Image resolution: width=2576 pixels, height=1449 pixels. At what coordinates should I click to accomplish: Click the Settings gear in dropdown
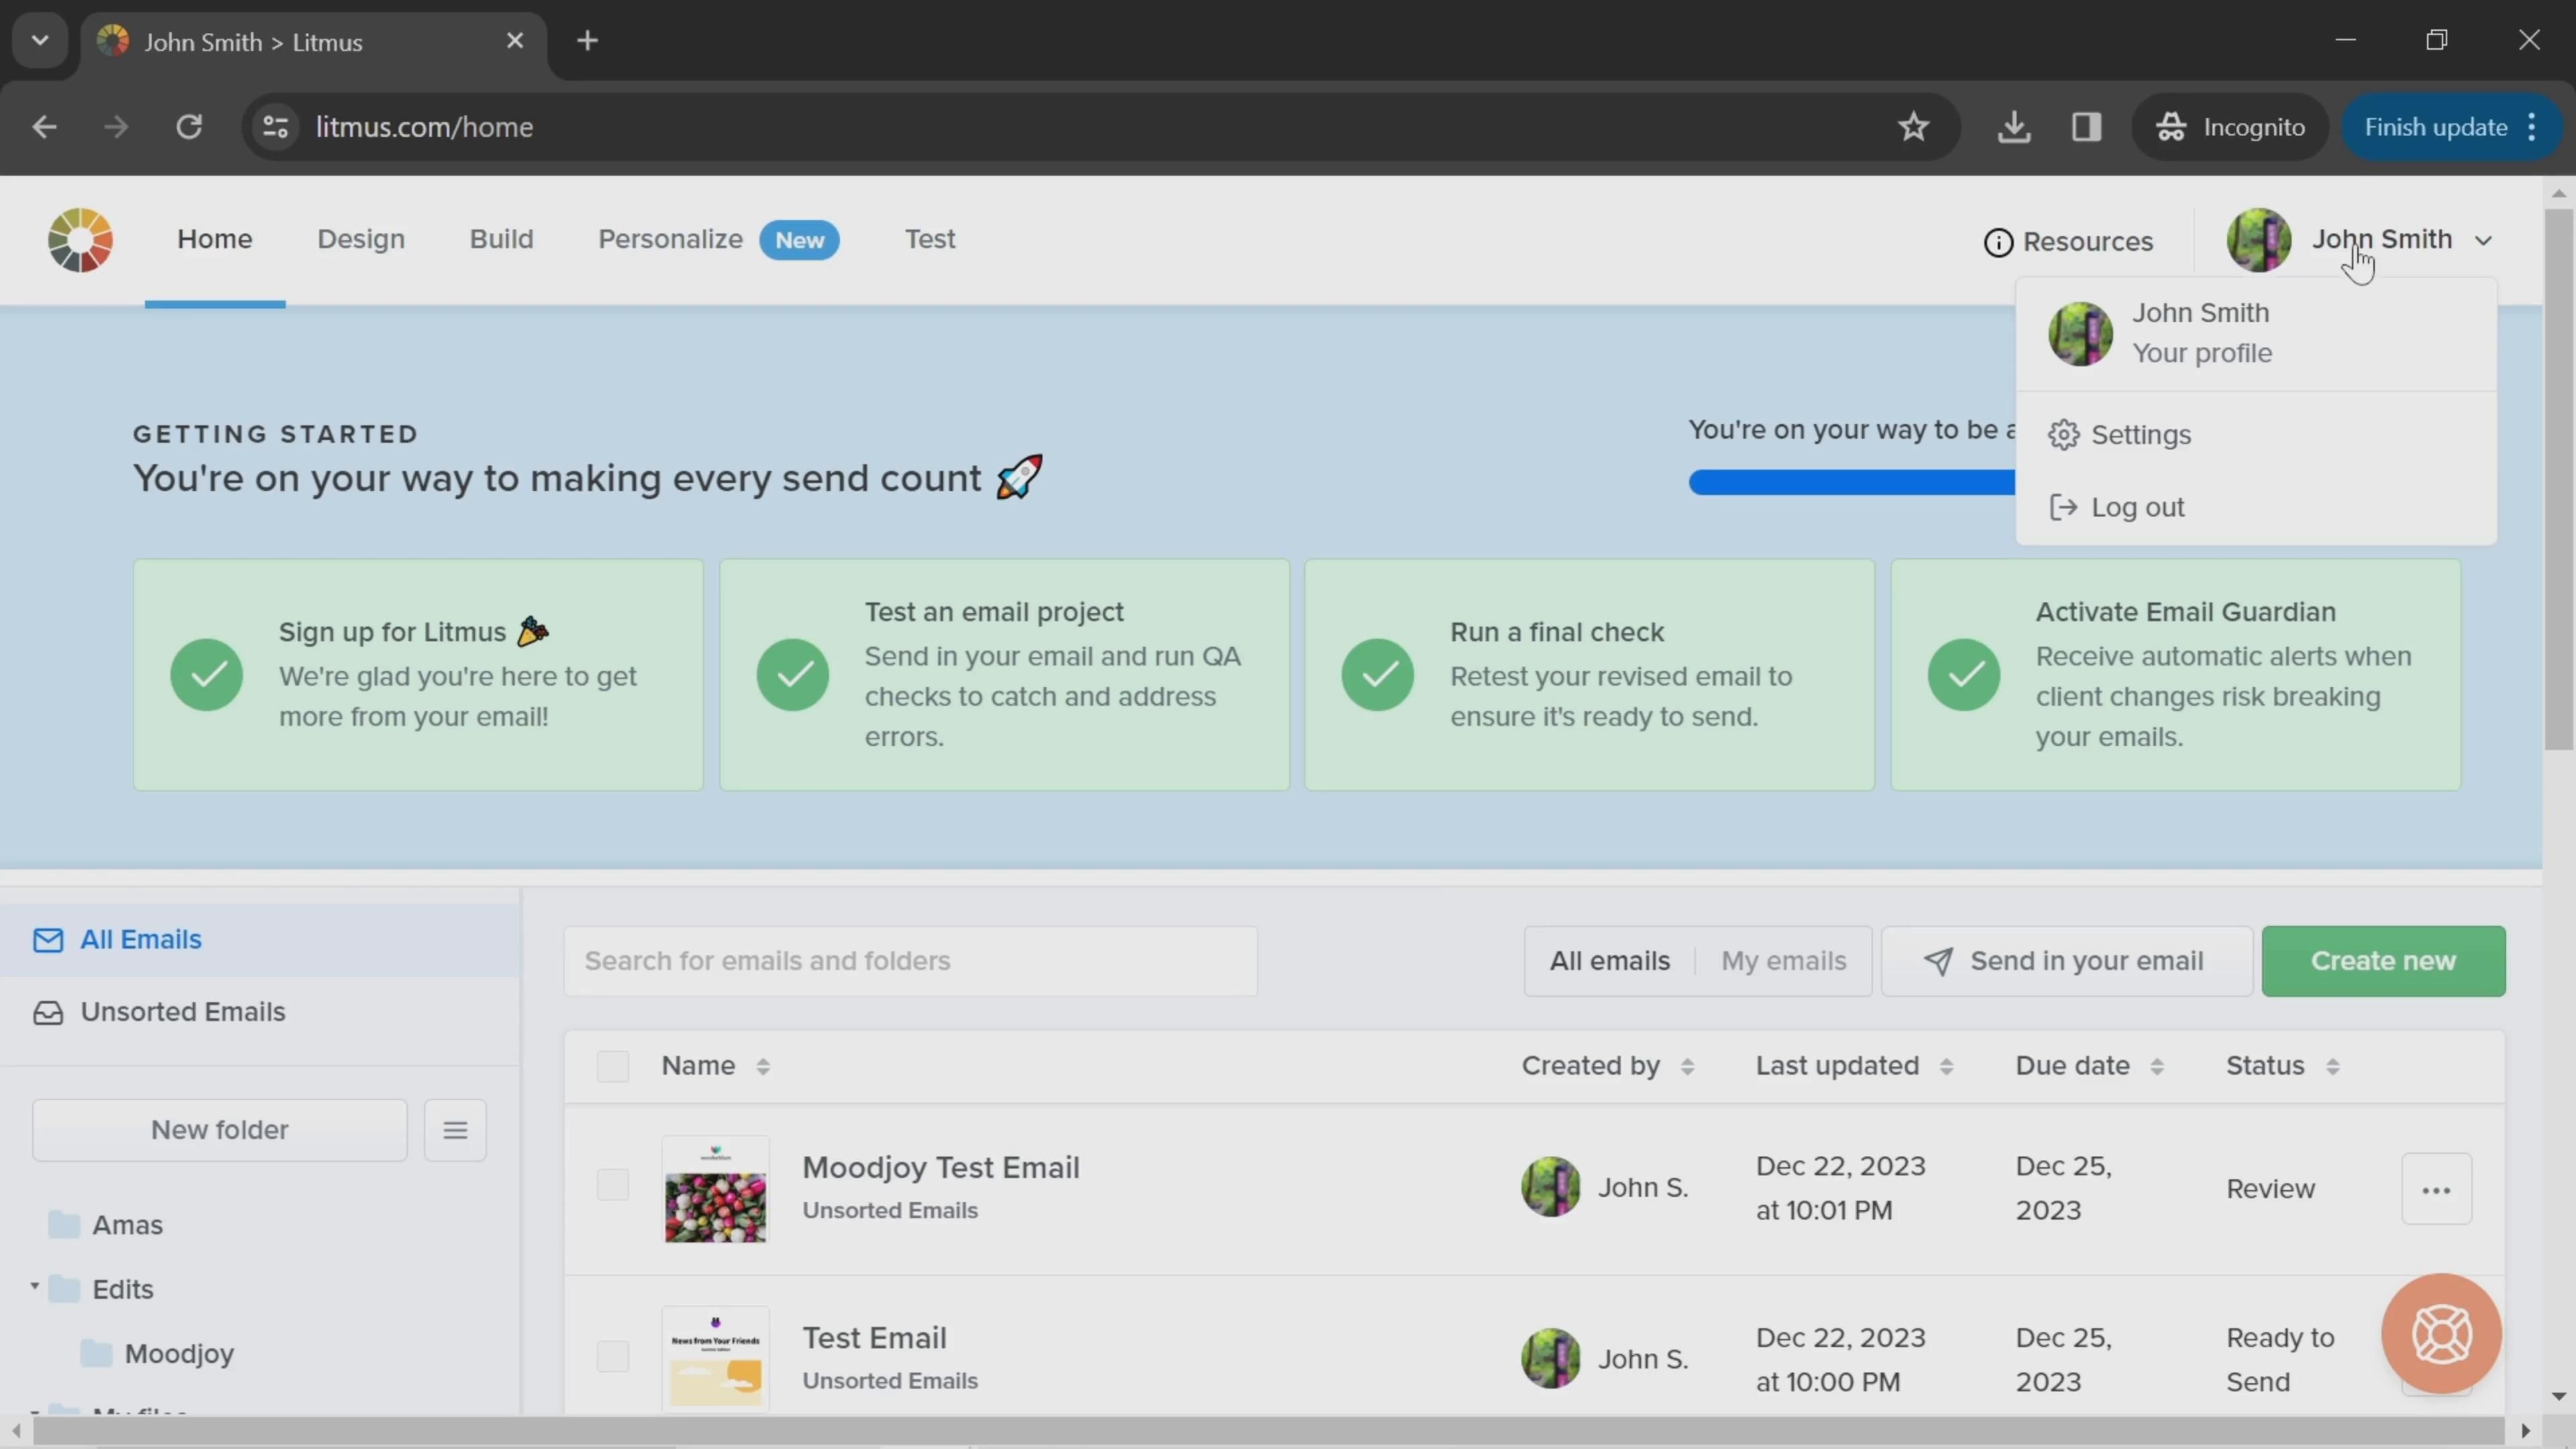click(x=2063, y=435)
